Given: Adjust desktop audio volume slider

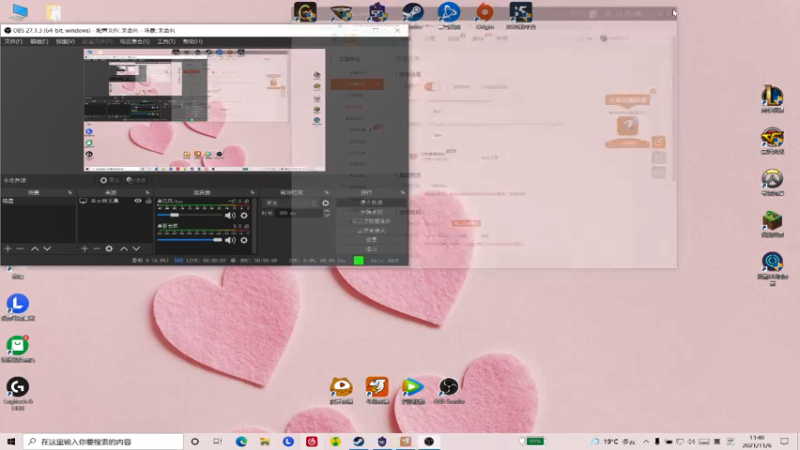Looking at the screenshot, I should pos(190,240).
